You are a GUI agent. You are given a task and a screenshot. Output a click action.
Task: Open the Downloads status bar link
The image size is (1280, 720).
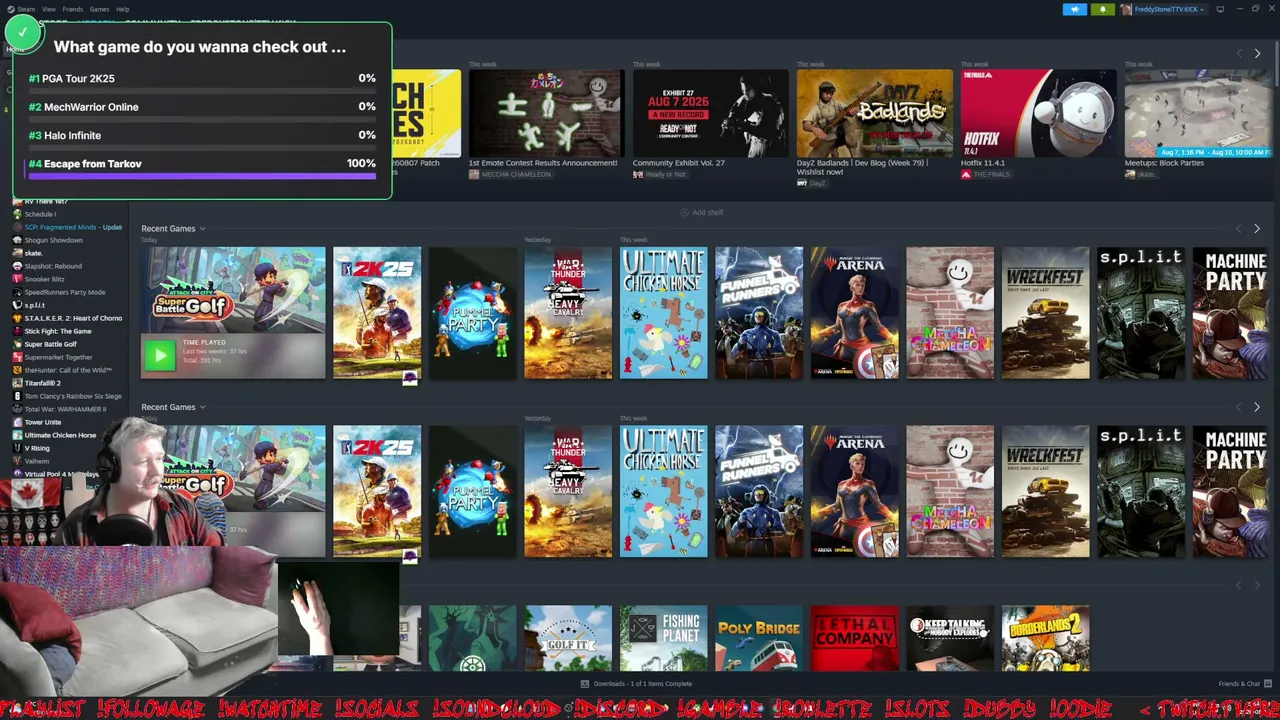pos(636,684)
